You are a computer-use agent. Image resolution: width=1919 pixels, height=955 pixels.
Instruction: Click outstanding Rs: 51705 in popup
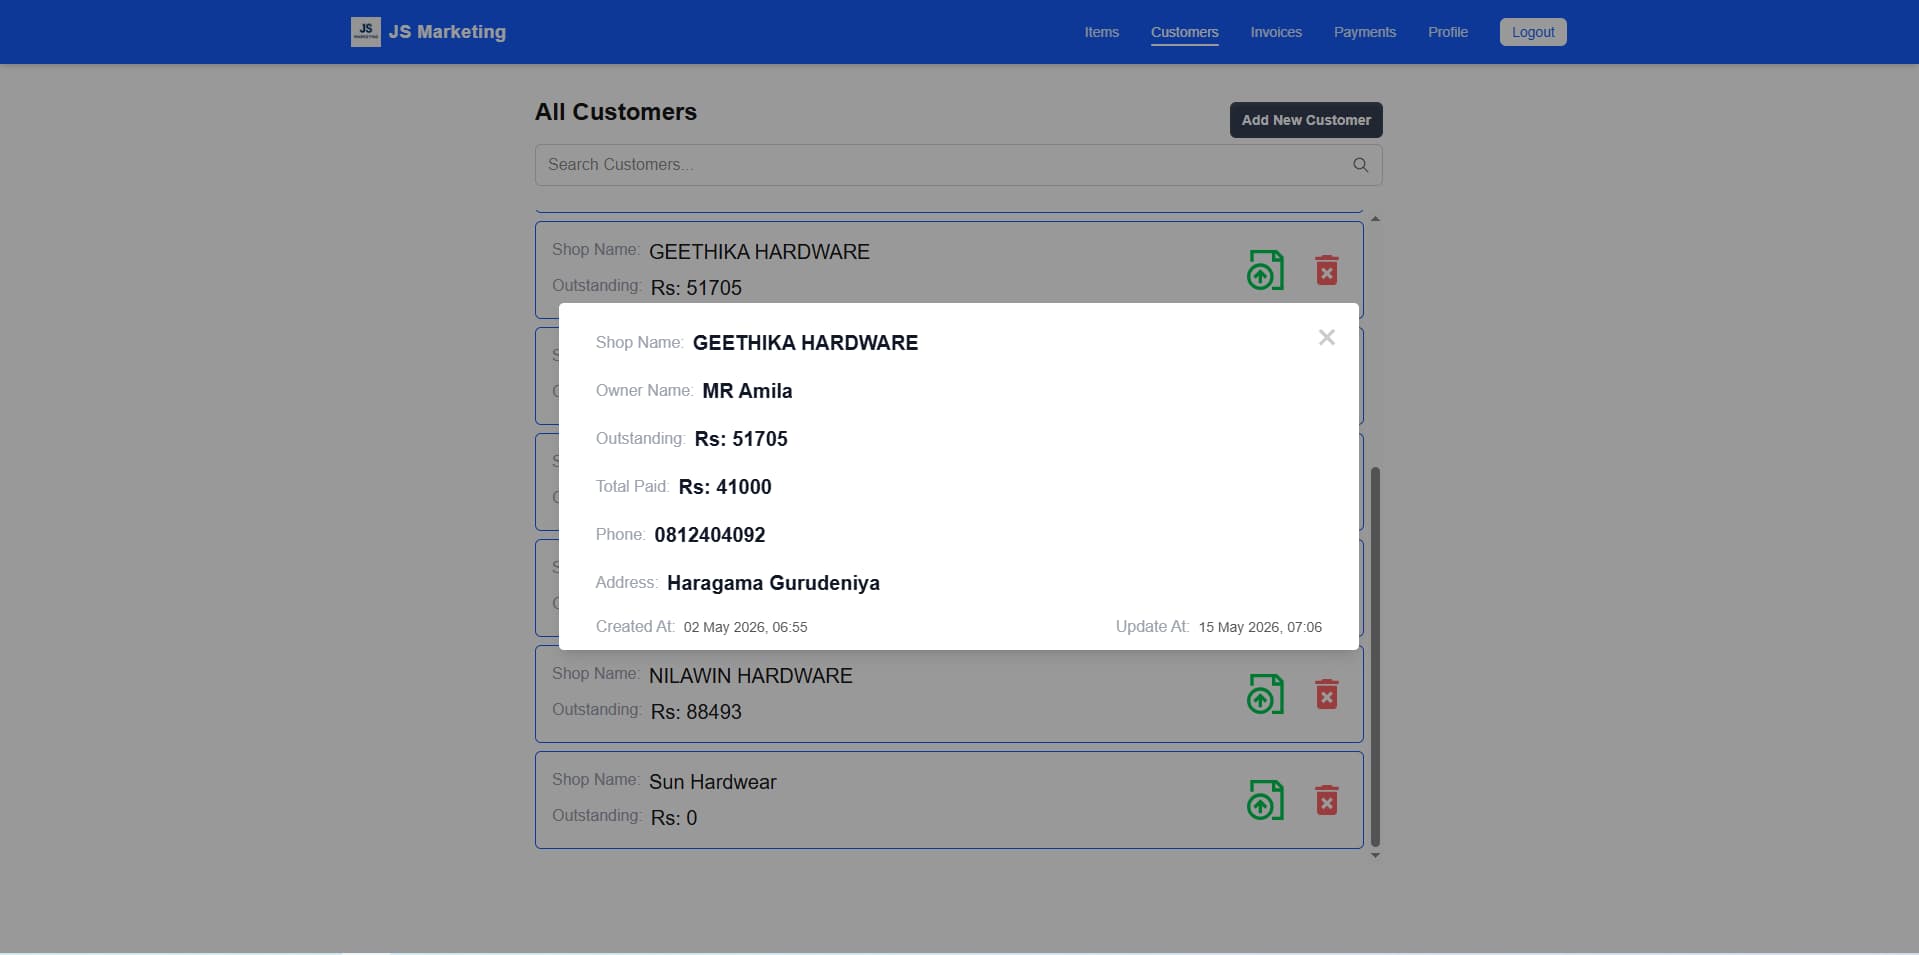(x=741, y=439)
